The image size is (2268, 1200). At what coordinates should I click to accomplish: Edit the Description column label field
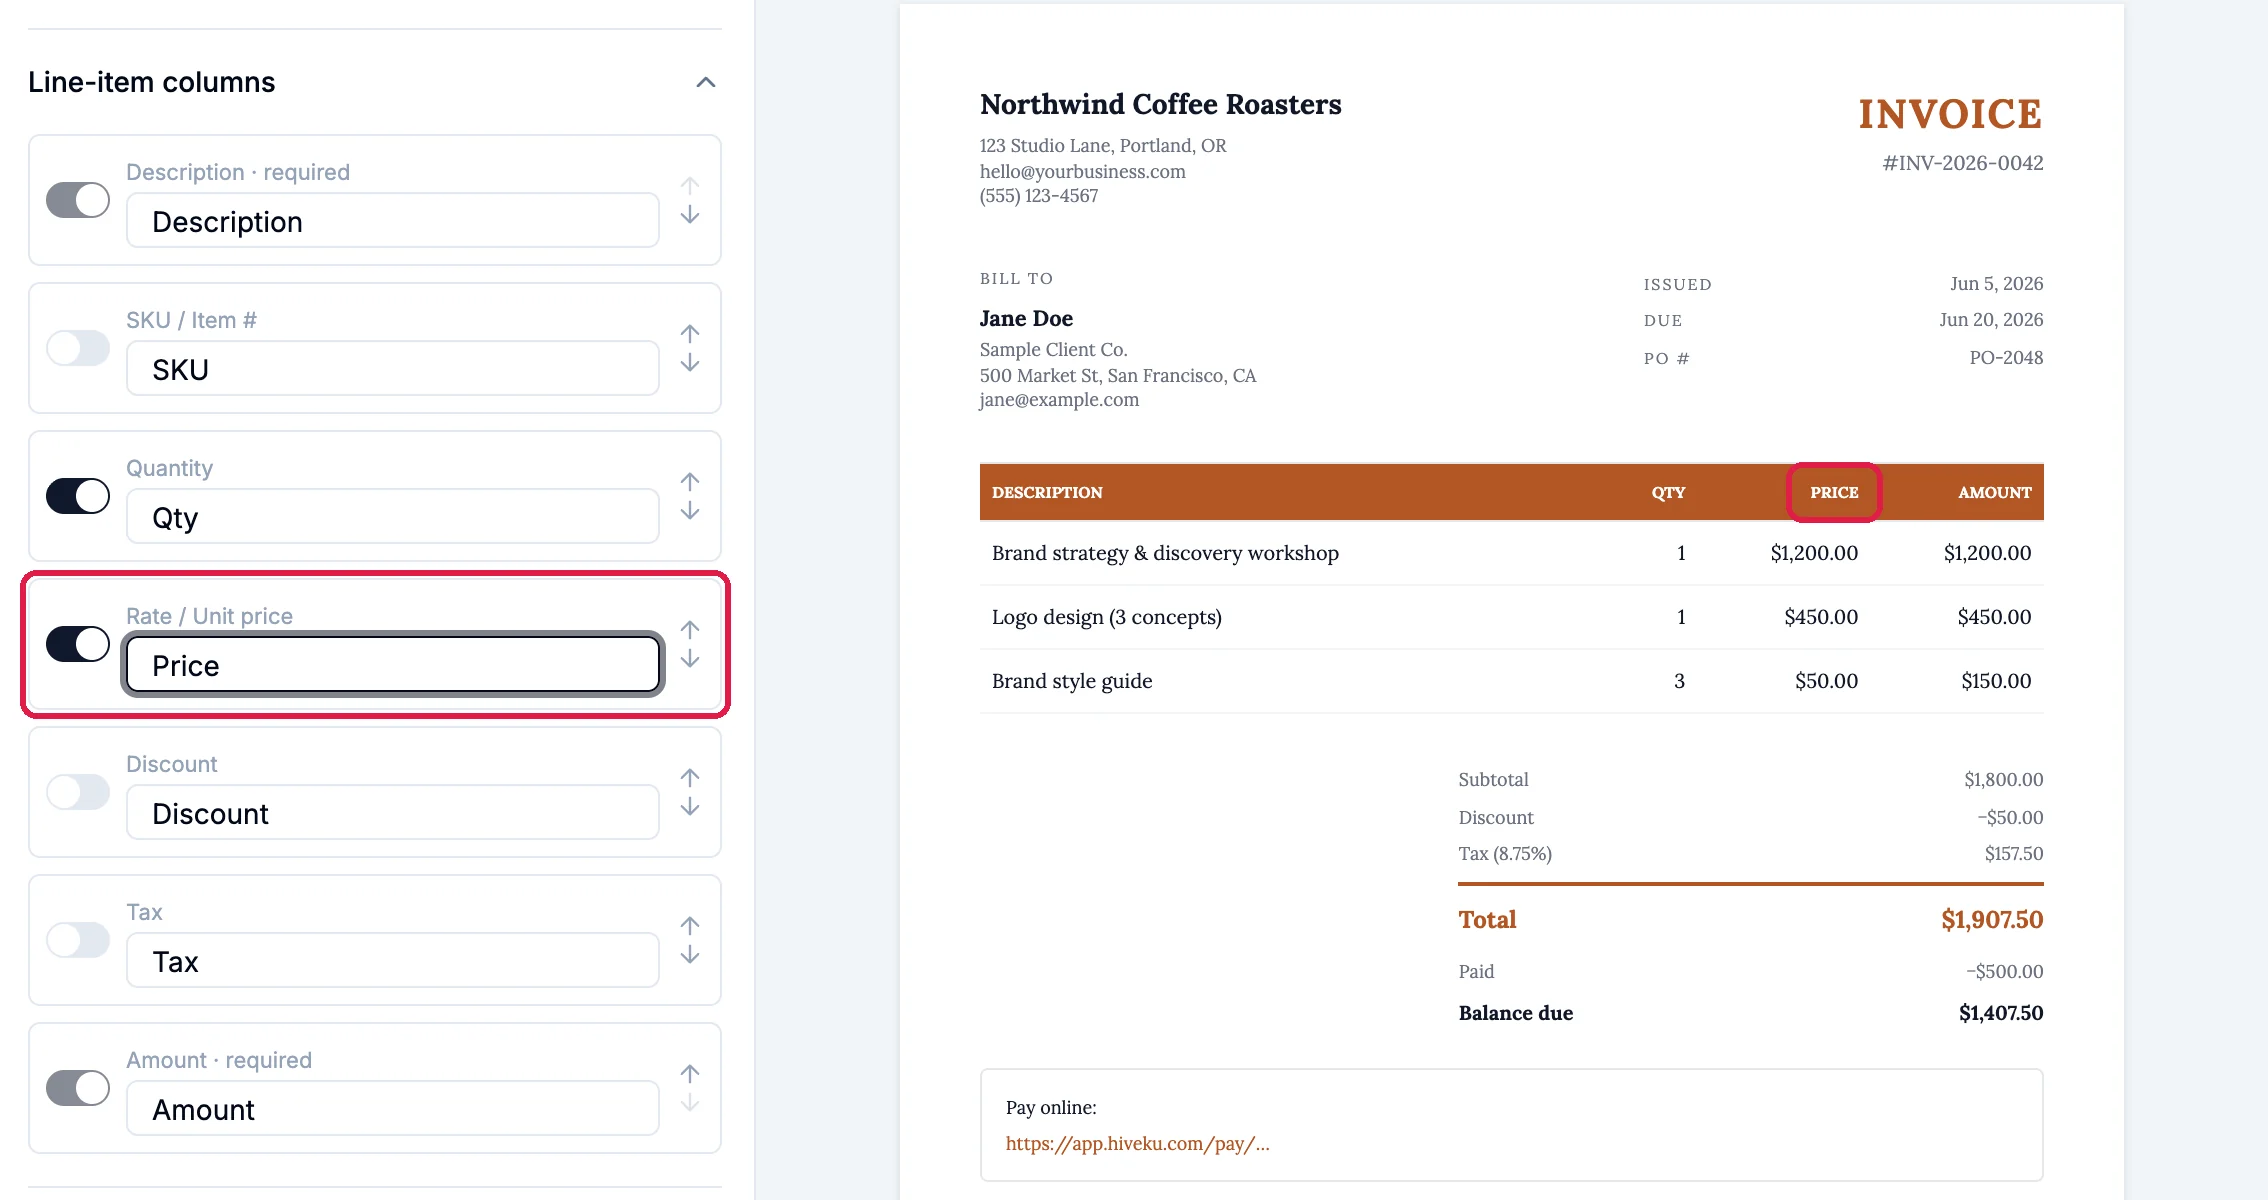[x=393, y=221]
